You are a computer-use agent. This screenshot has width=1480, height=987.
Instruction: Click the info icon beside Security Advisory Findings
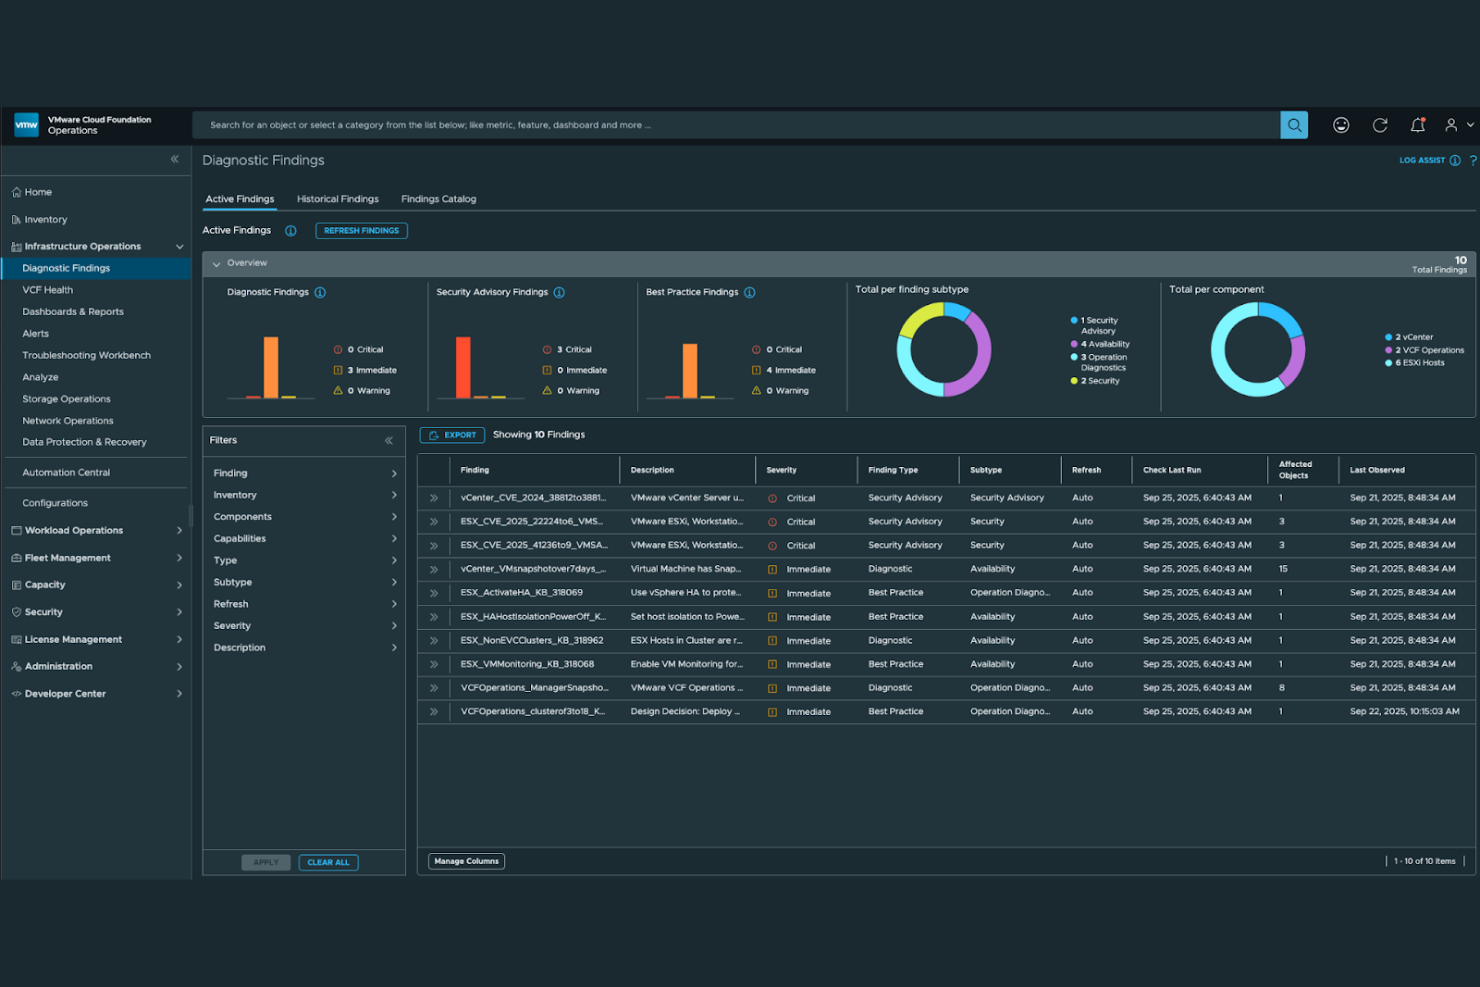tap(559, 292)
